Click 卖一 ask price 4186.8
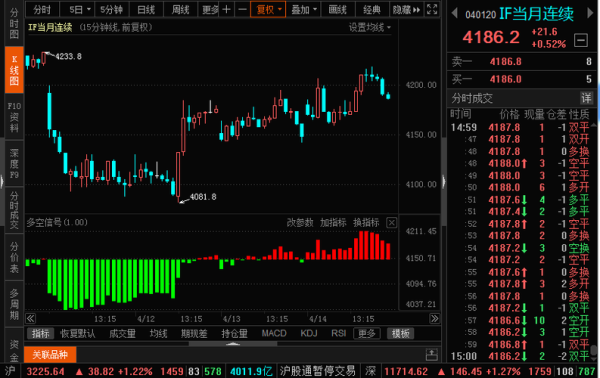This screenshot has width=600, height=378. coord(505,62)
